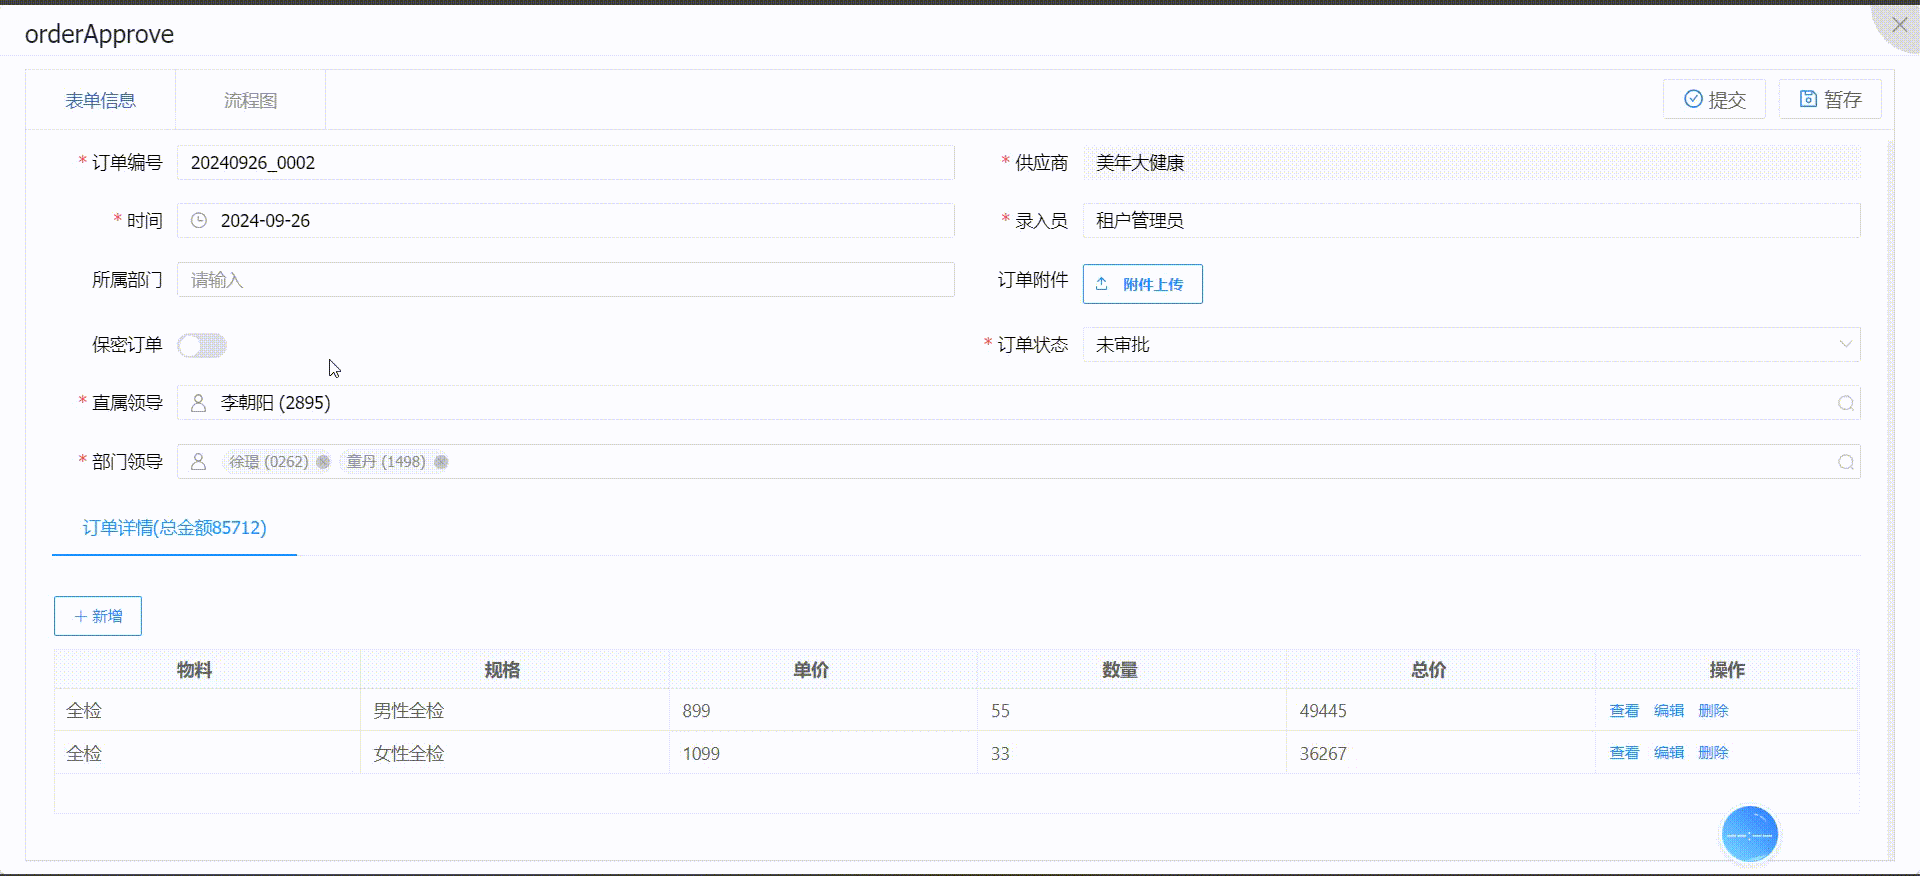This screenshot has height=876, width=1920.
Task: Click the 暂存 save draft button
Action: pos(1830,99)
